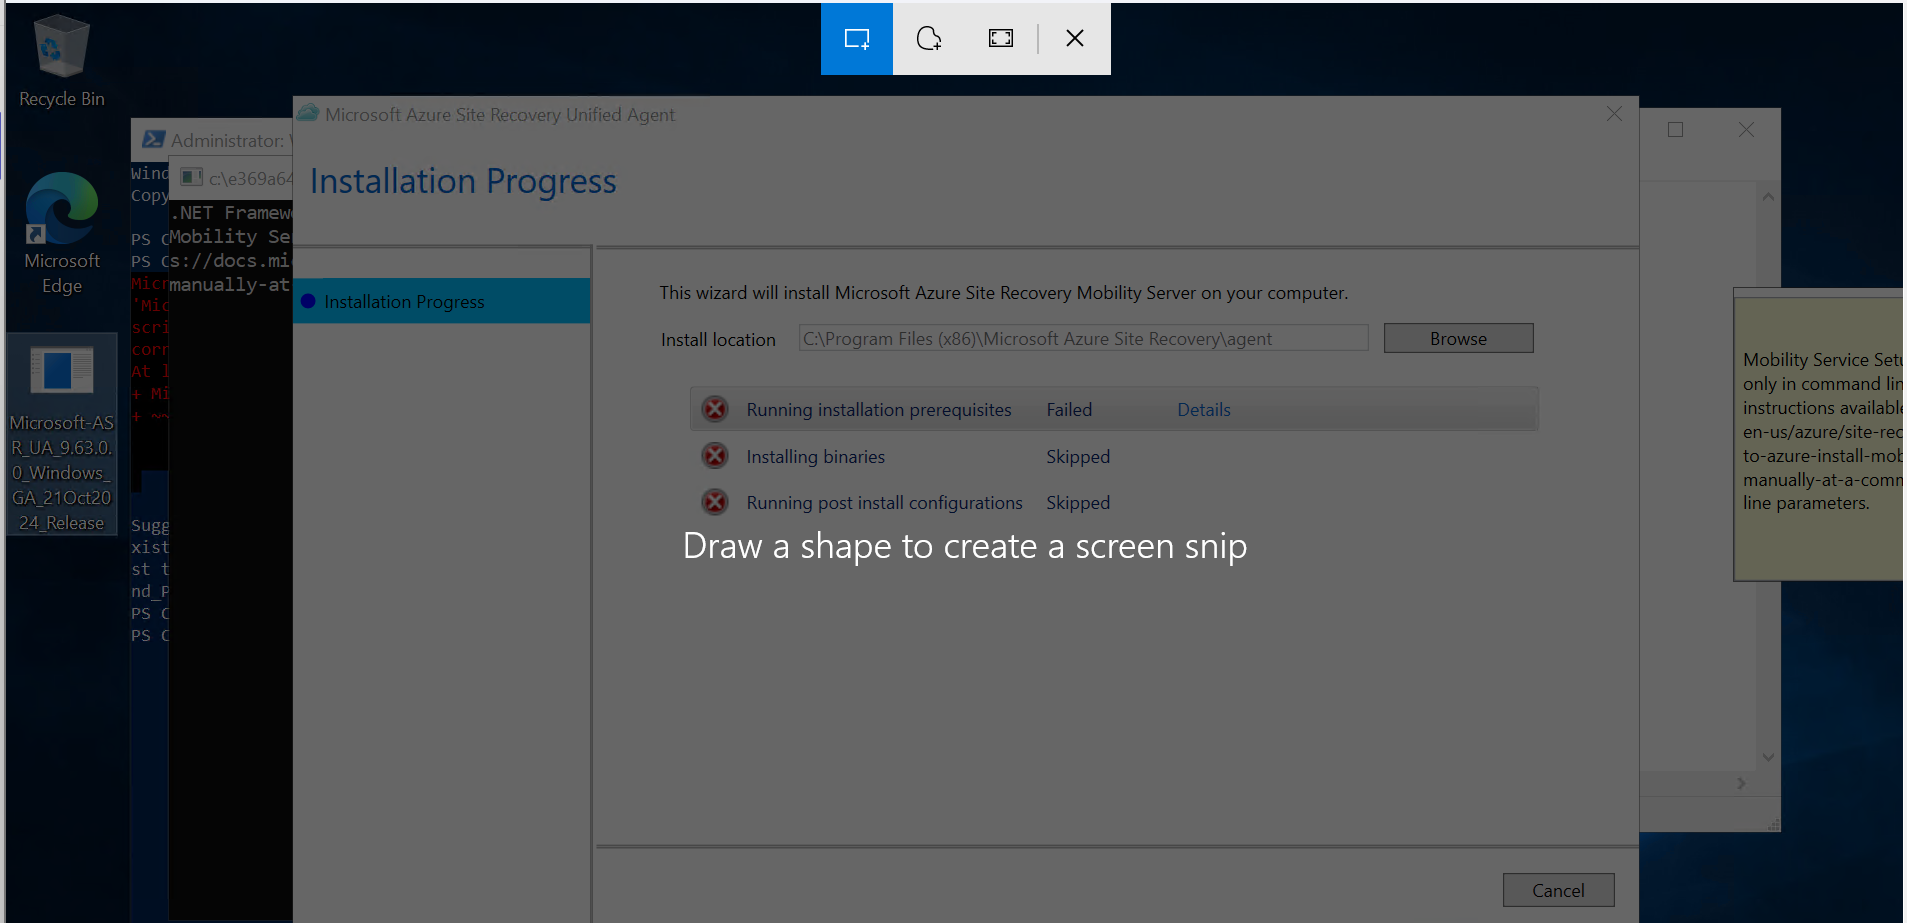Click the 'Running post install configurations' text
Viewport: 1907px width, 923px height.
pos(884,503)
